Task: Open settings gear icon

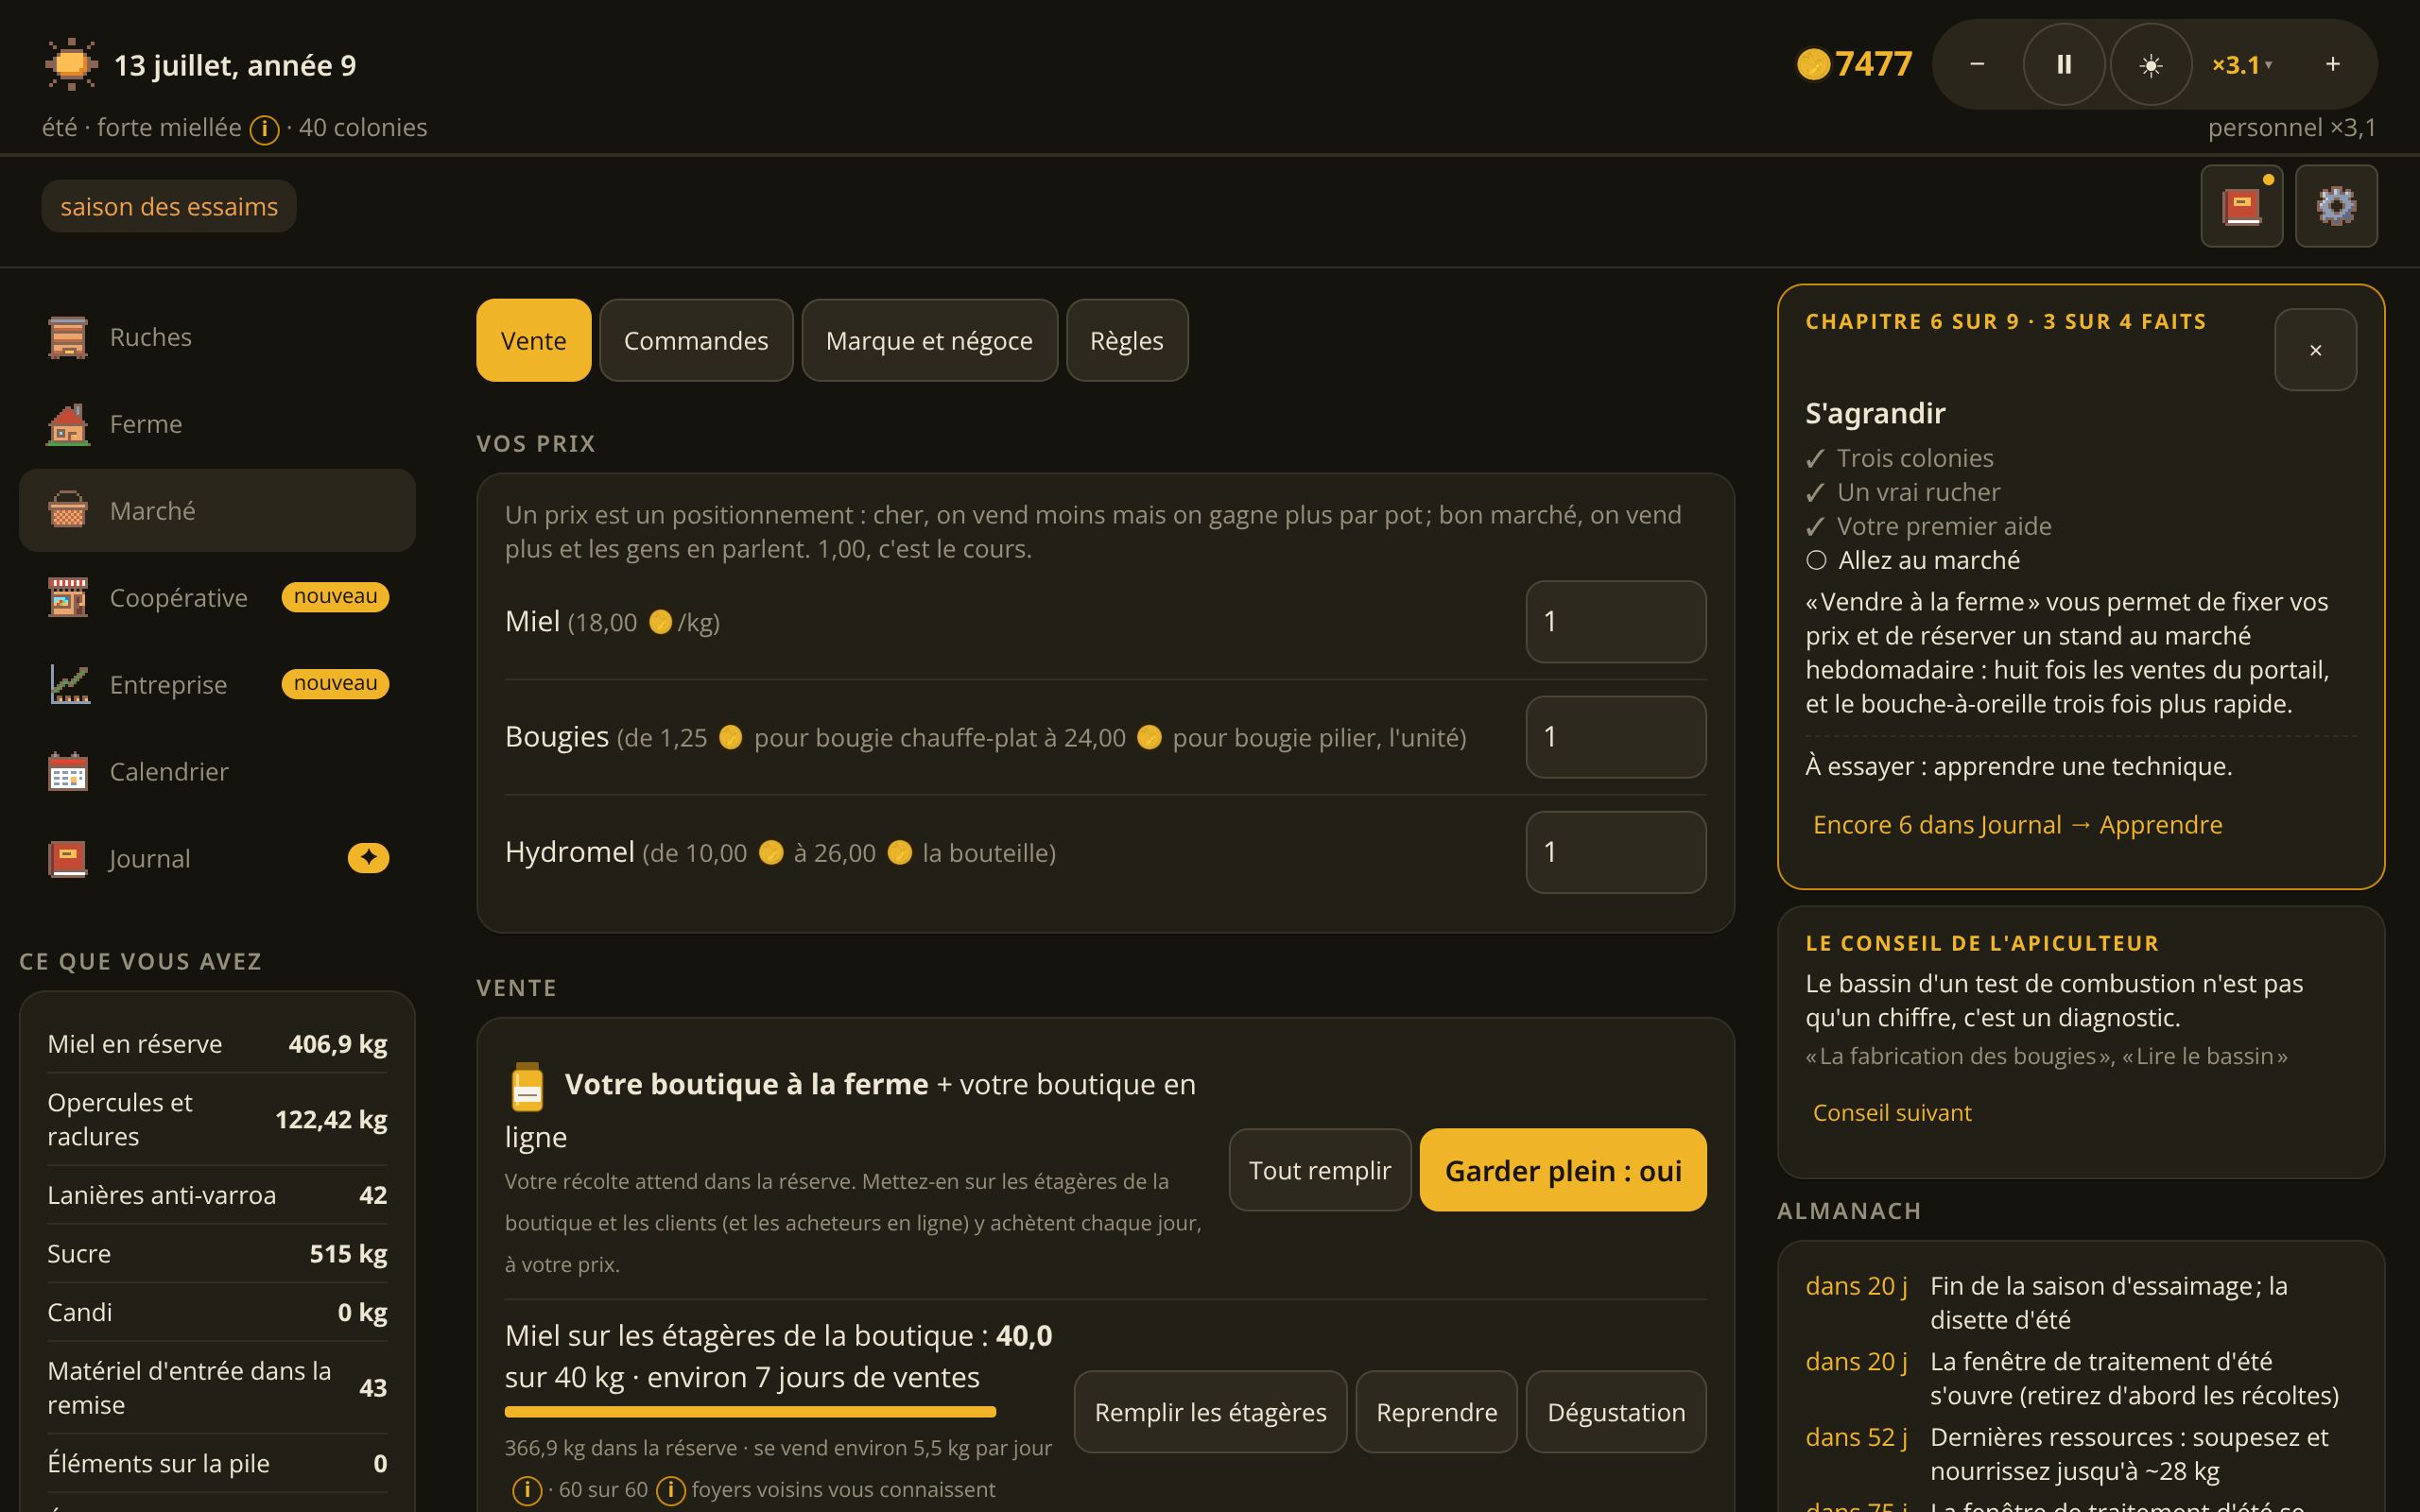Action: point(2336,206)
